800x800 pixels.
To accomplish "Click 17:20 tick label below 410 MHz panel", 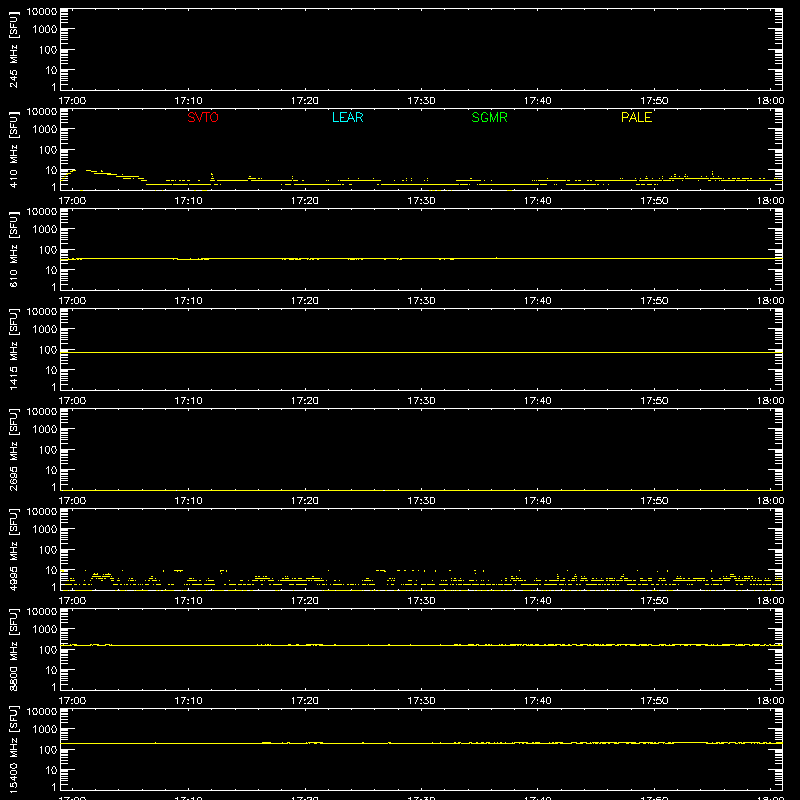I will [x=305, y=201].
